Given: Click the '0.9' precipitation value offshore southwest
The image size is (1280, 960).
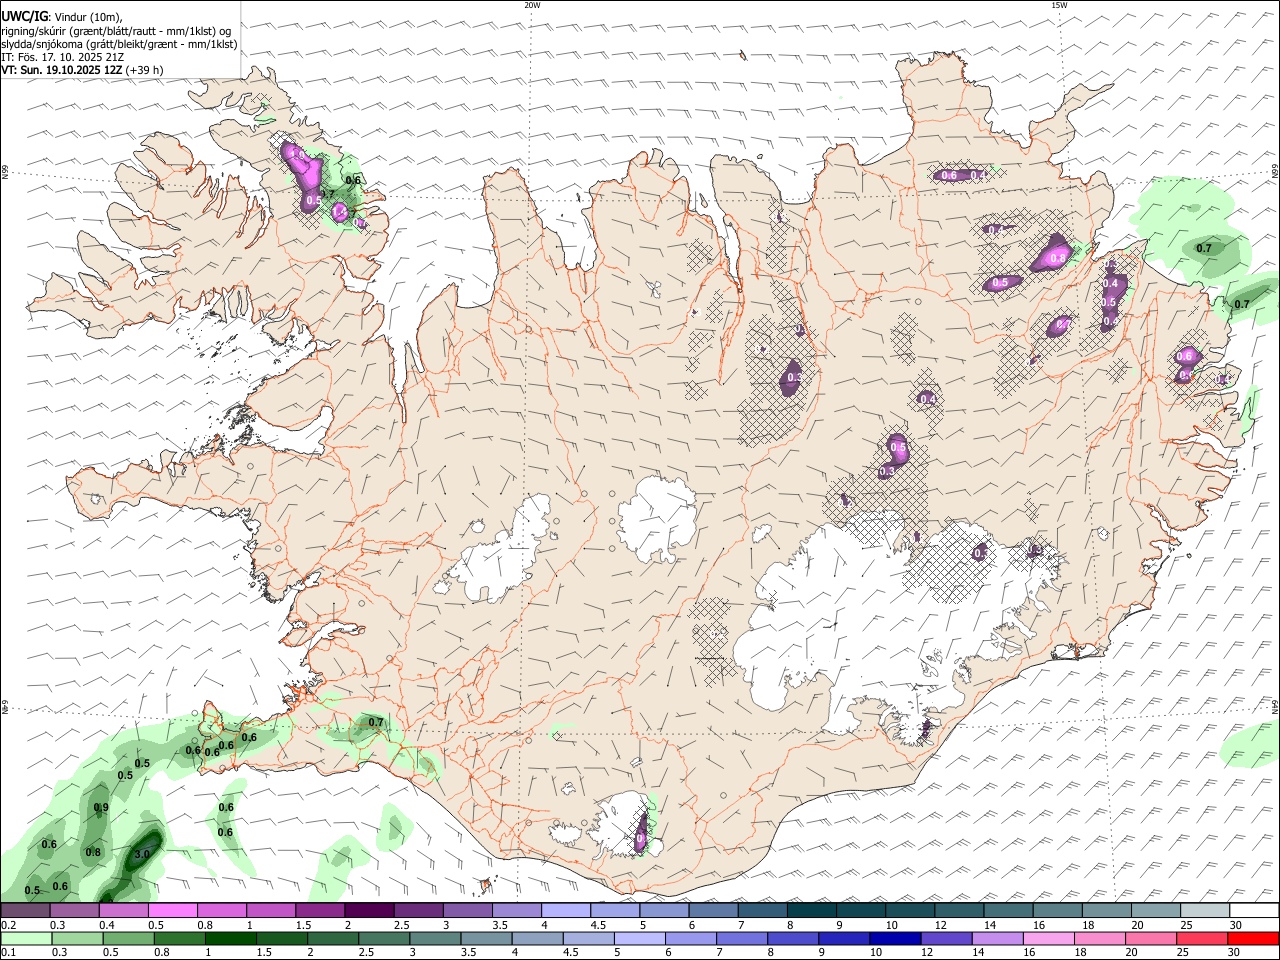Looking at the screenshot, I should (101, 807).
